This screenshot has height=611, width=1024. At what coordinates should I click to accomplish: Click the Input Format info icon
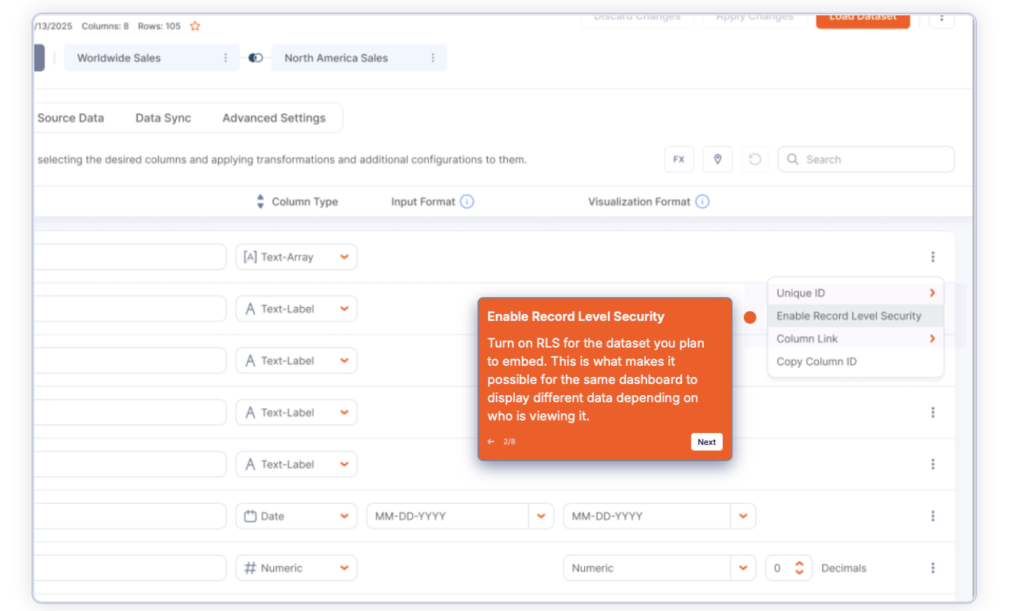coord(467,202)
